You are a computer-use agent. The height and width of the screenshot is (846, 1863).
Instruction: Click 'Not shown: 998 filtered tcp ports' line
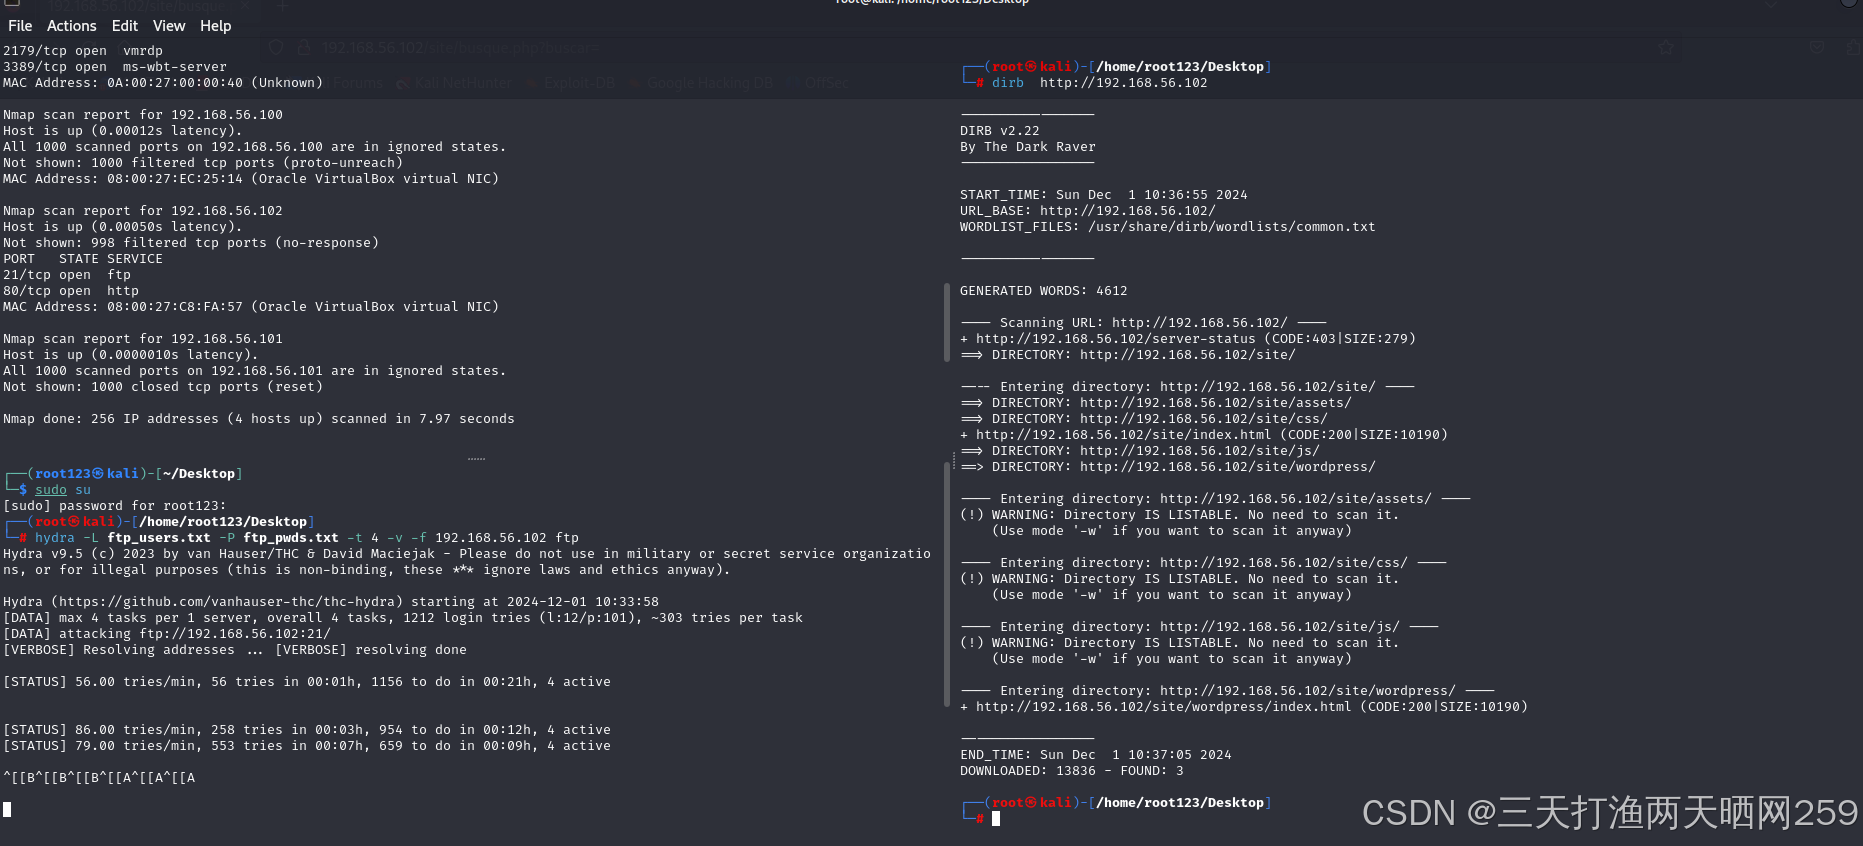point(191,243)
